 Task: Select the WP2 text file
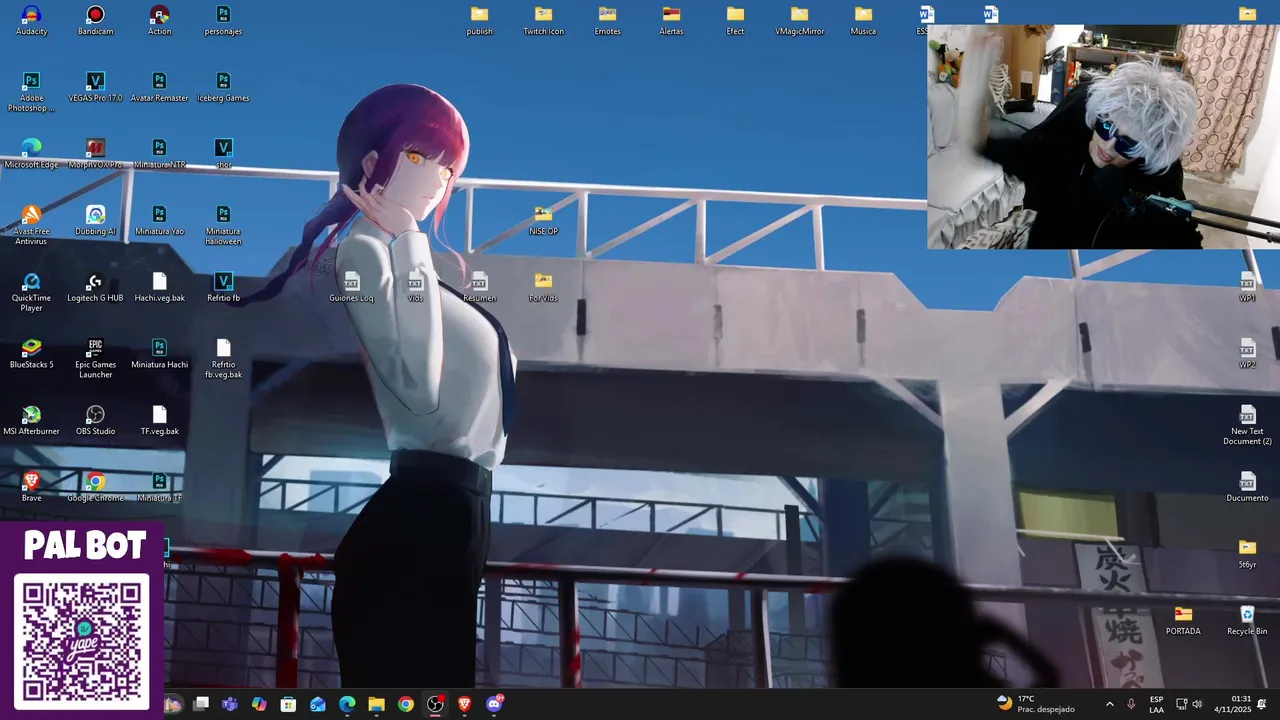[x=1247, y=354]
